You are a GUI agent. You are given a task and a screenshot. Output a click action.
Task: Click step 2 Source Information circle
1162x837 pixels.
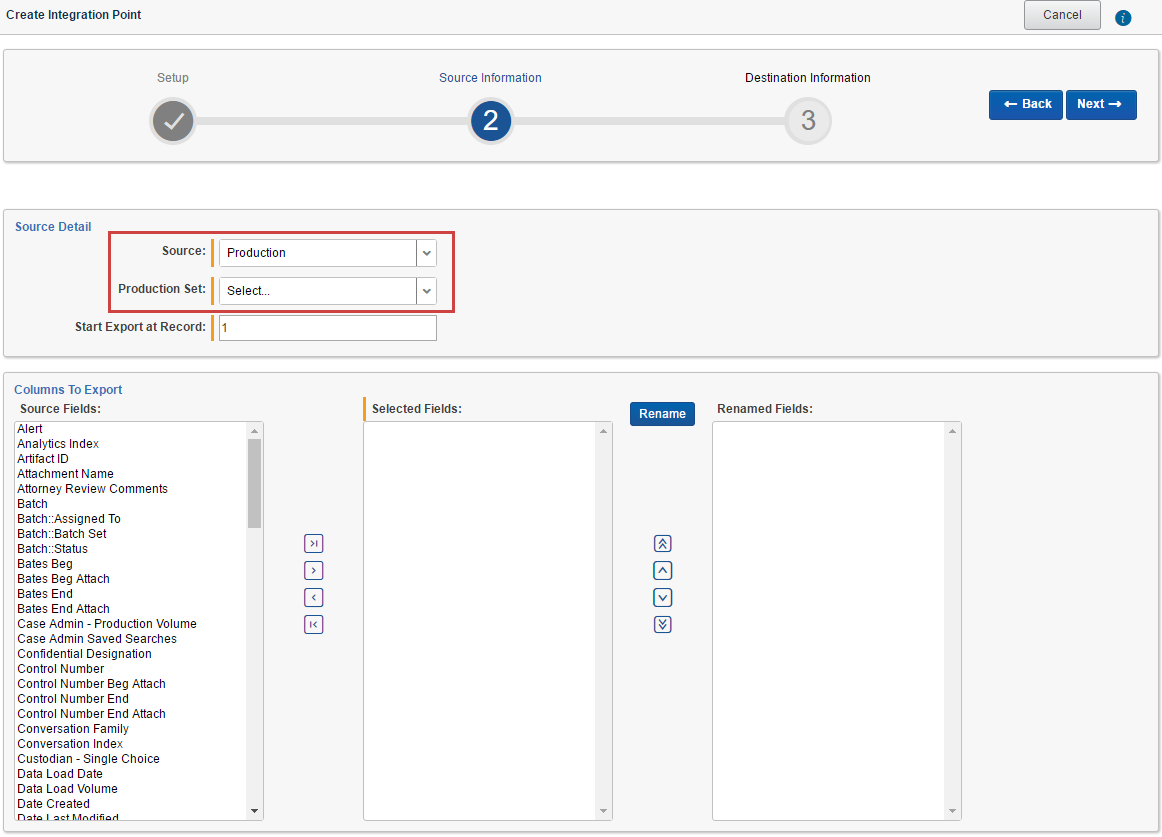tap(491, 121)
